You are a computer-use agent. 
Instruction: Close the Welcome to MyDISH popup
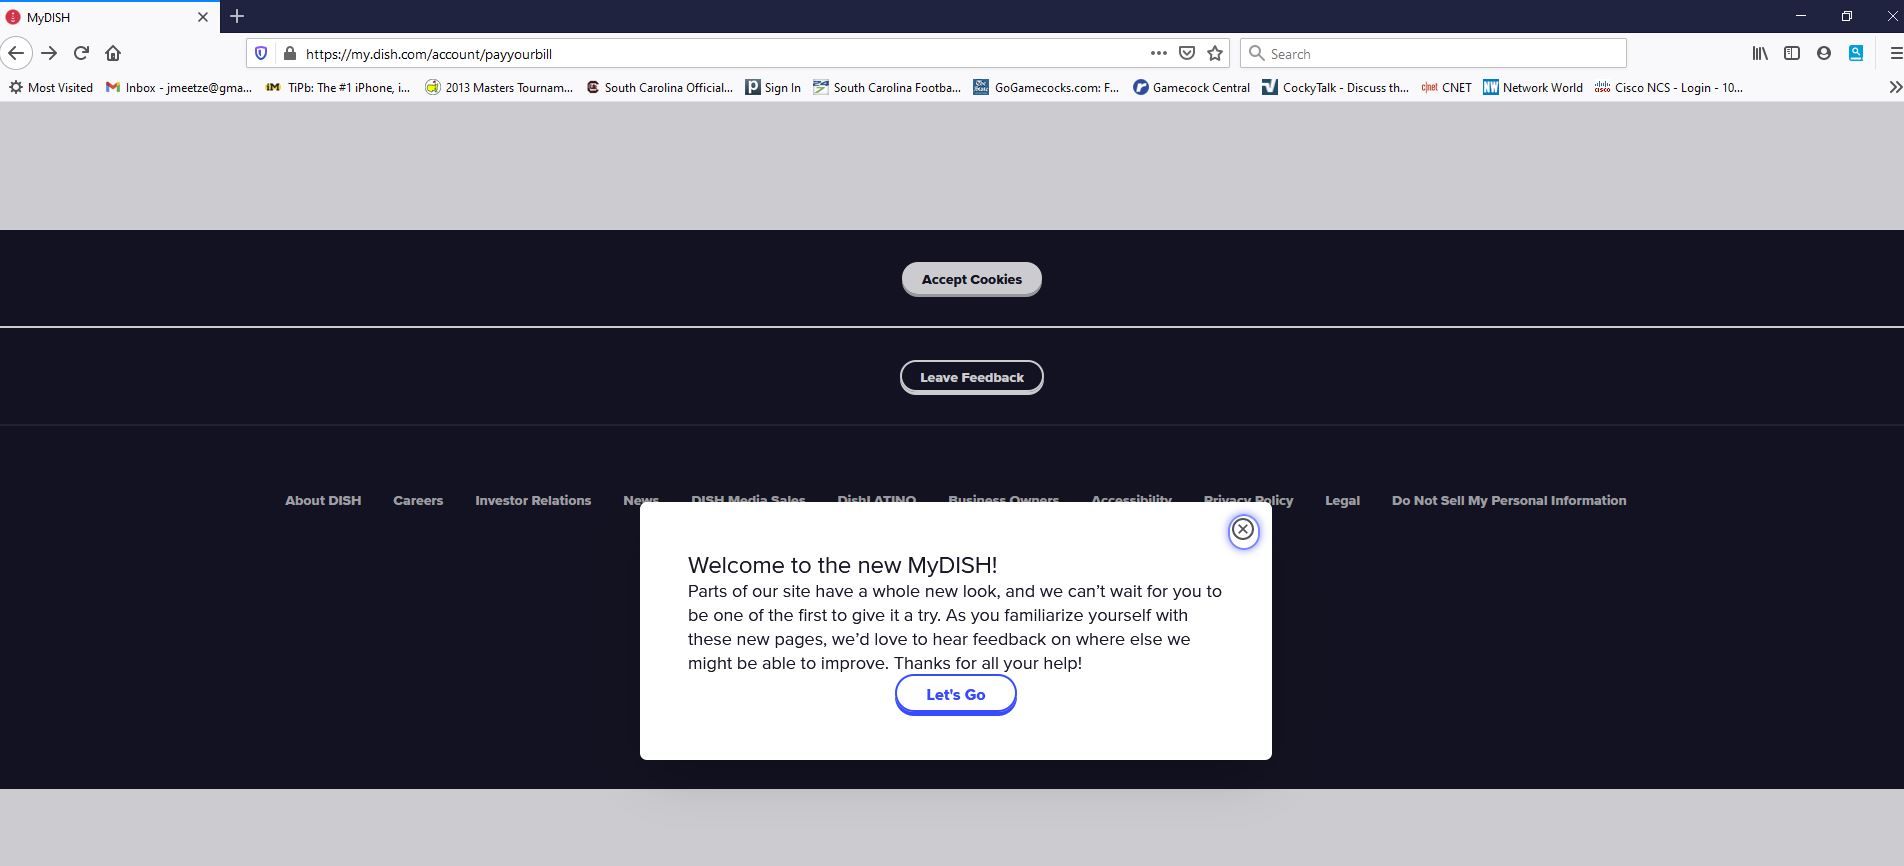click(1243, 530)
